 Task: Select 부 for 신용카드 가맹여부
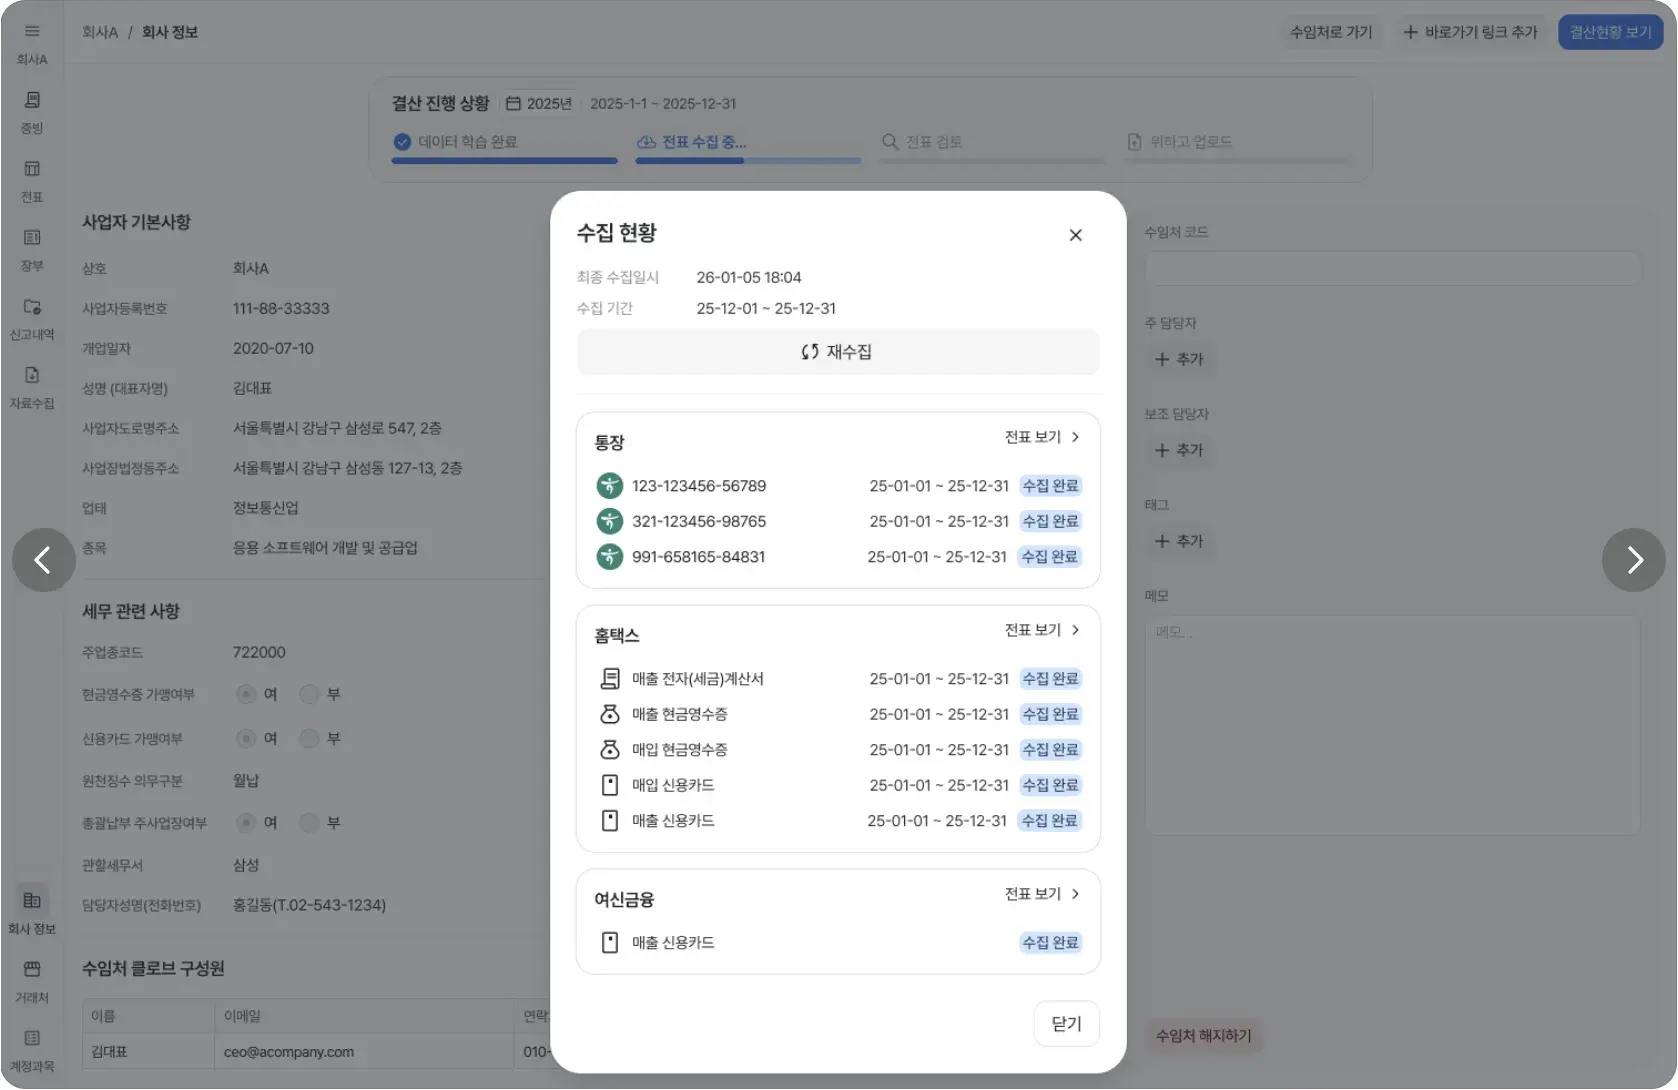(x=310, y=739)
